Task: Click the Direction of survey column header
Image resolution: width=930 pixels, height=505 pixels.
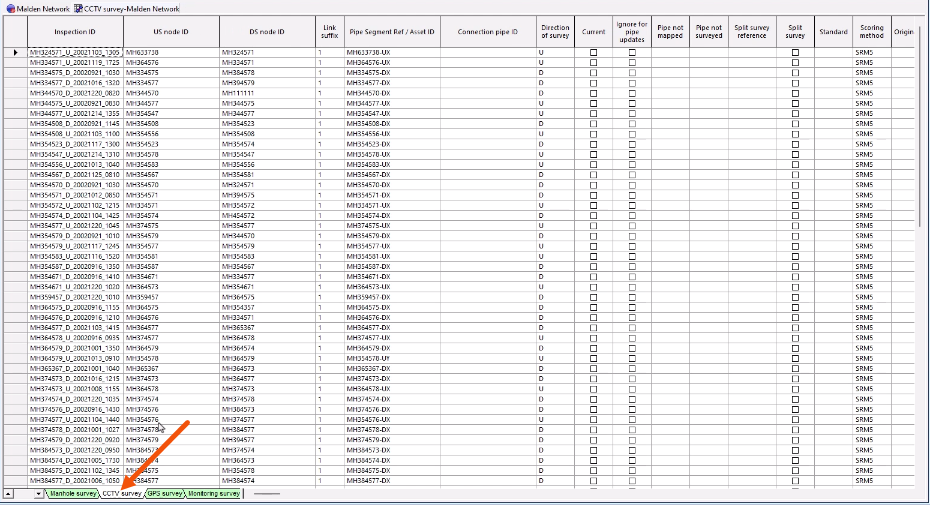Action: pos(555,32)
